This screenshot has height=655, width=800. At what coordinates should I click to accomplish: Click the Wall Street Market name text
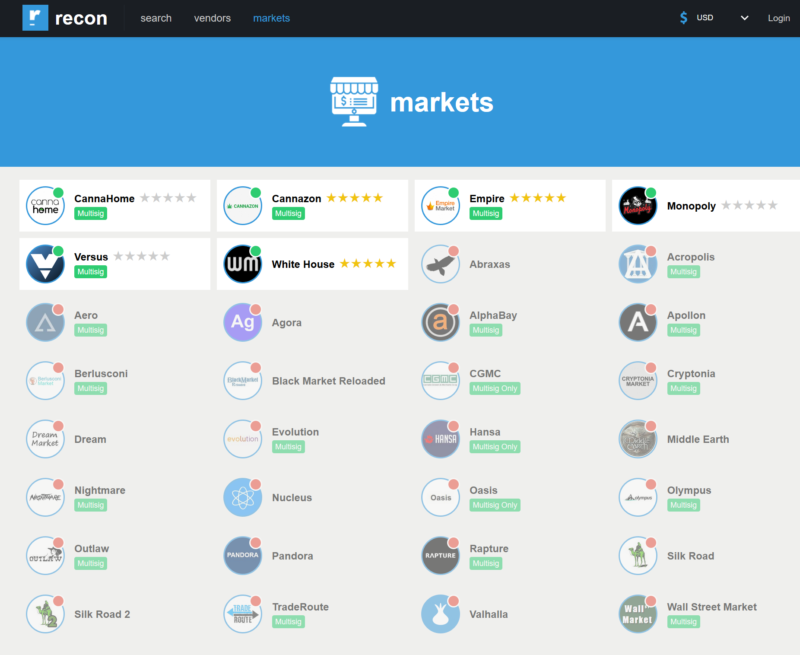tap(712, 607)
